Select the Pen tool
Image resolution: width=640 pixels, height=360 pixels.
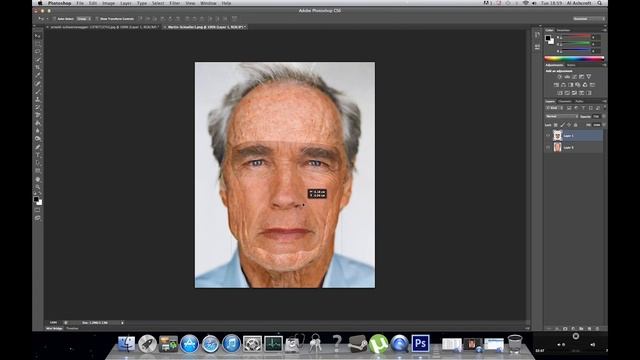[38, 147]
